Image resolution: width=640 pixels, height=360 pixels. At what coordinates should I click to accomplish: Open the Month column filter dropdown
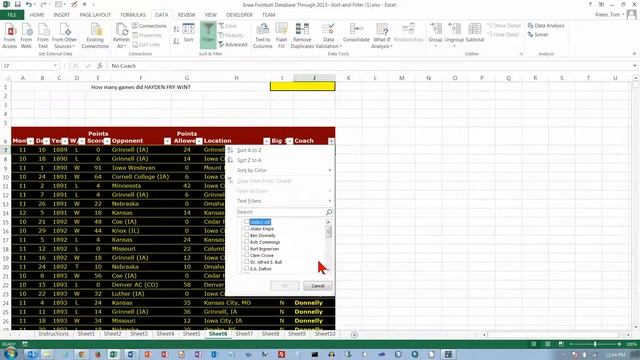(30, 141)
